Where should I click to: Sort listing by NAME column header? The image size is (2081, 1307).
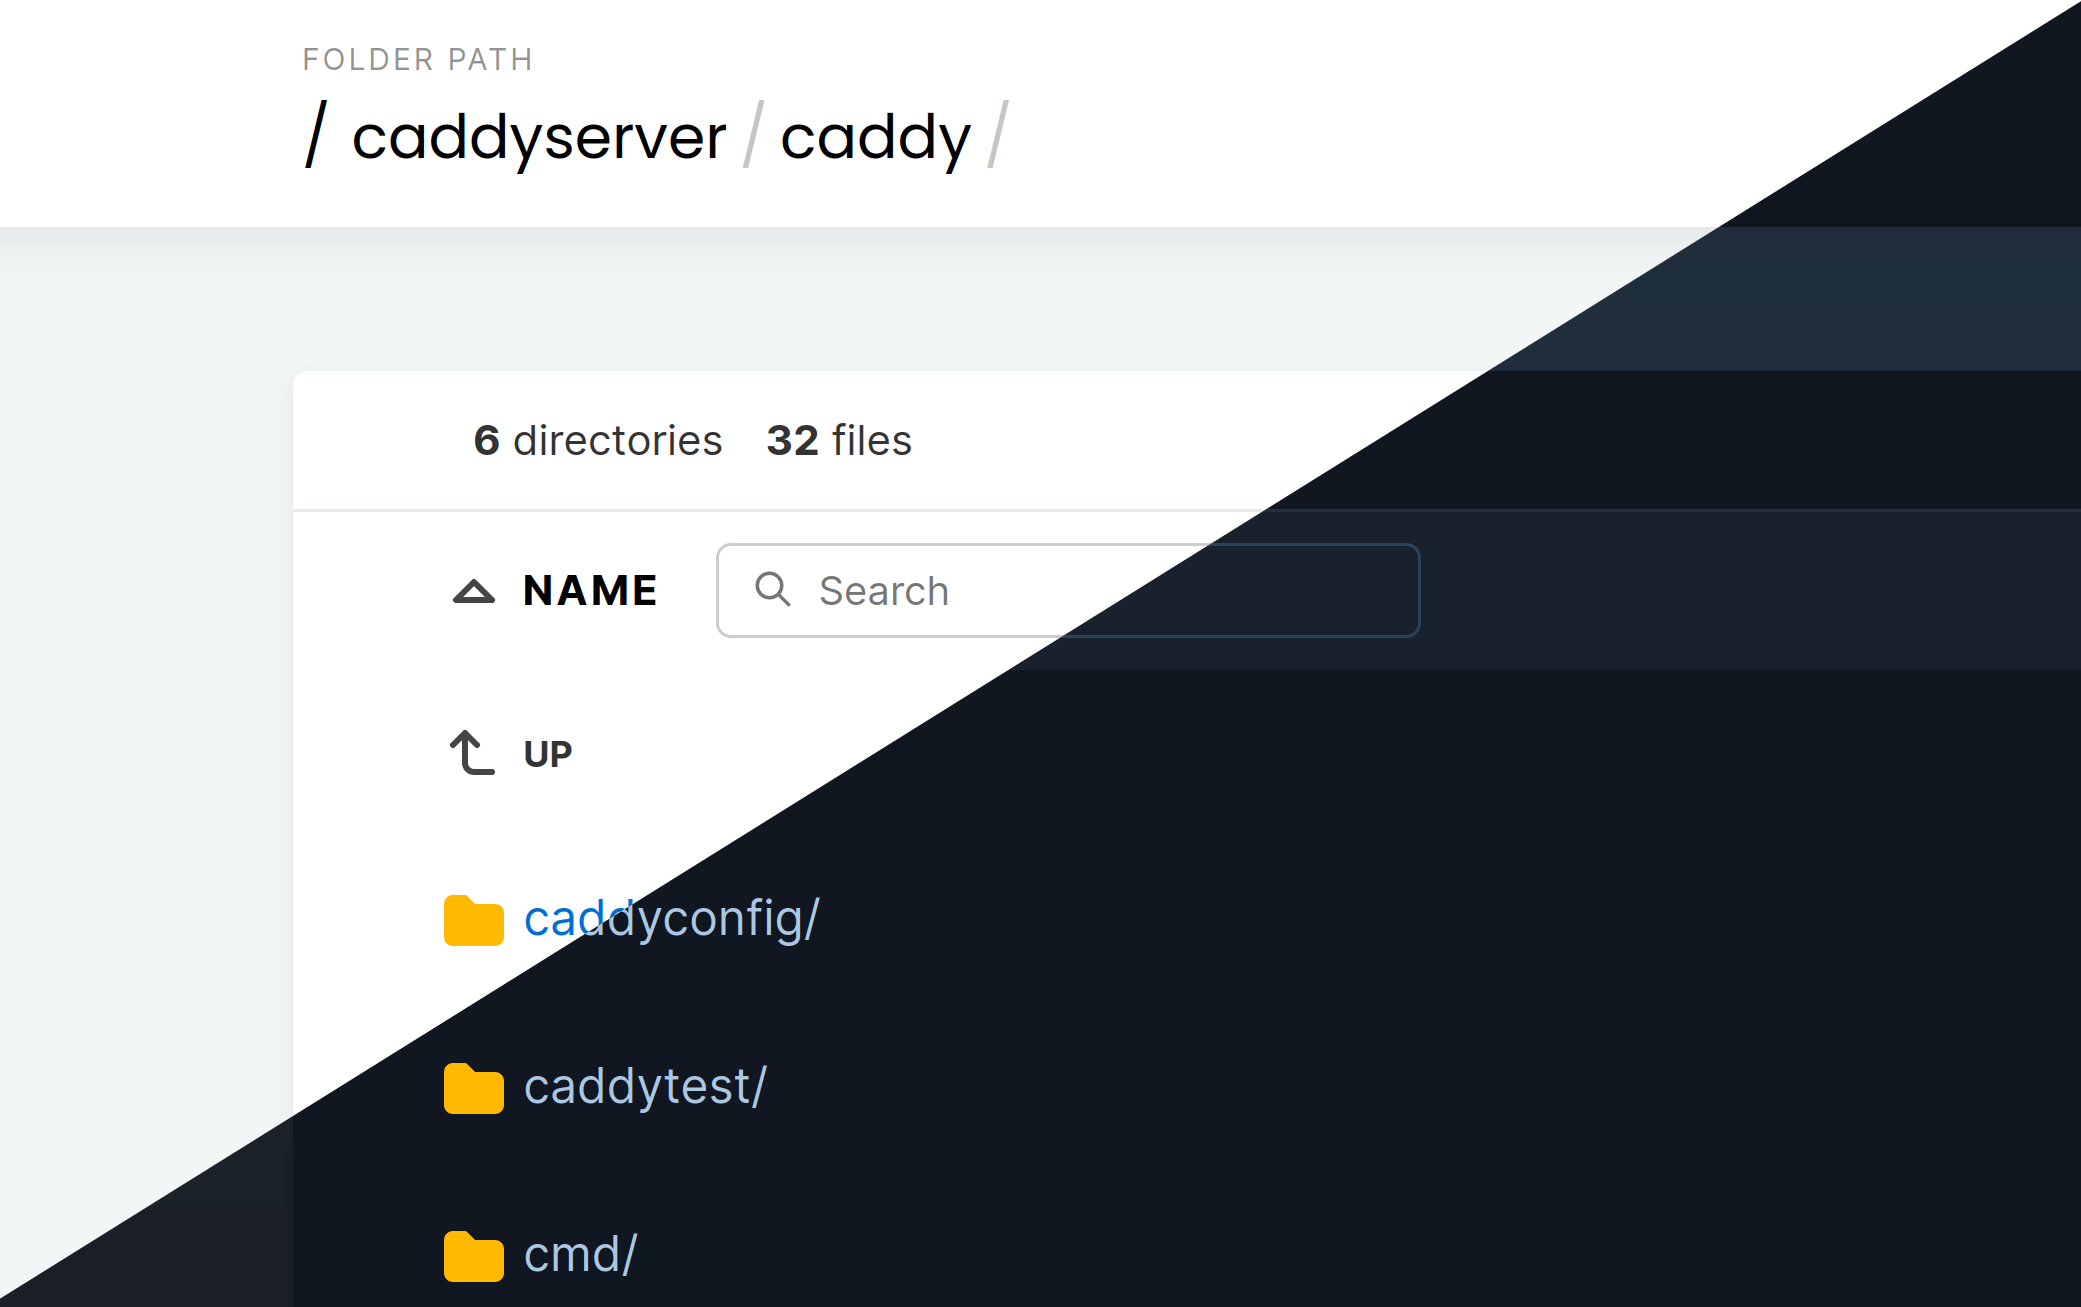click(590, 591)
